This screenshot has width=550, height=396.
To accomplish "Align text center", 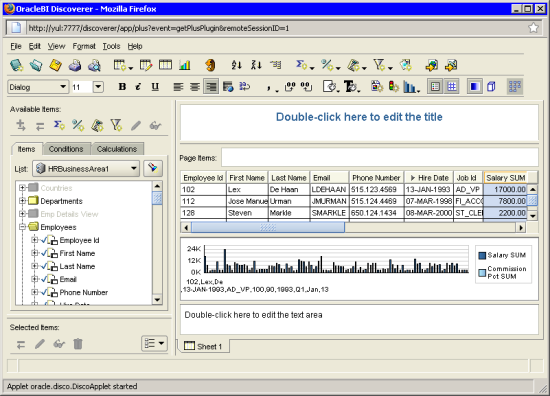I will 195,87.
